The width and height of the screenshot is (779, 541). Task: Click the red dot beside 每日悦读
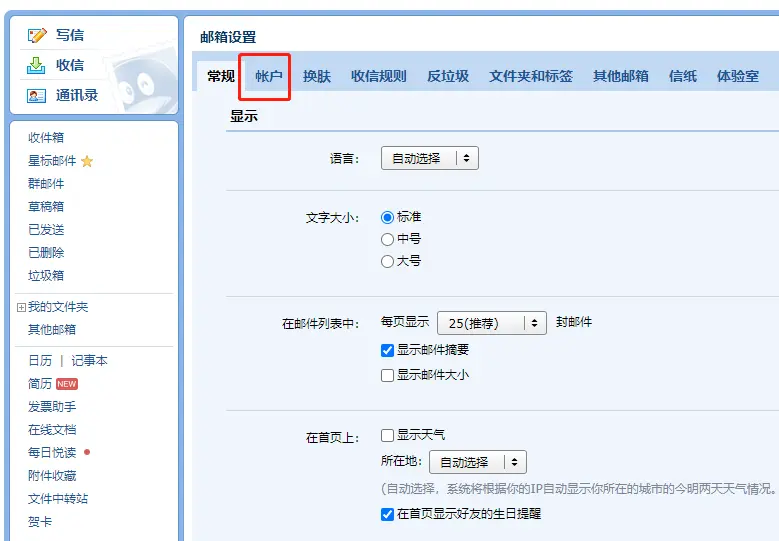point(87,452)
